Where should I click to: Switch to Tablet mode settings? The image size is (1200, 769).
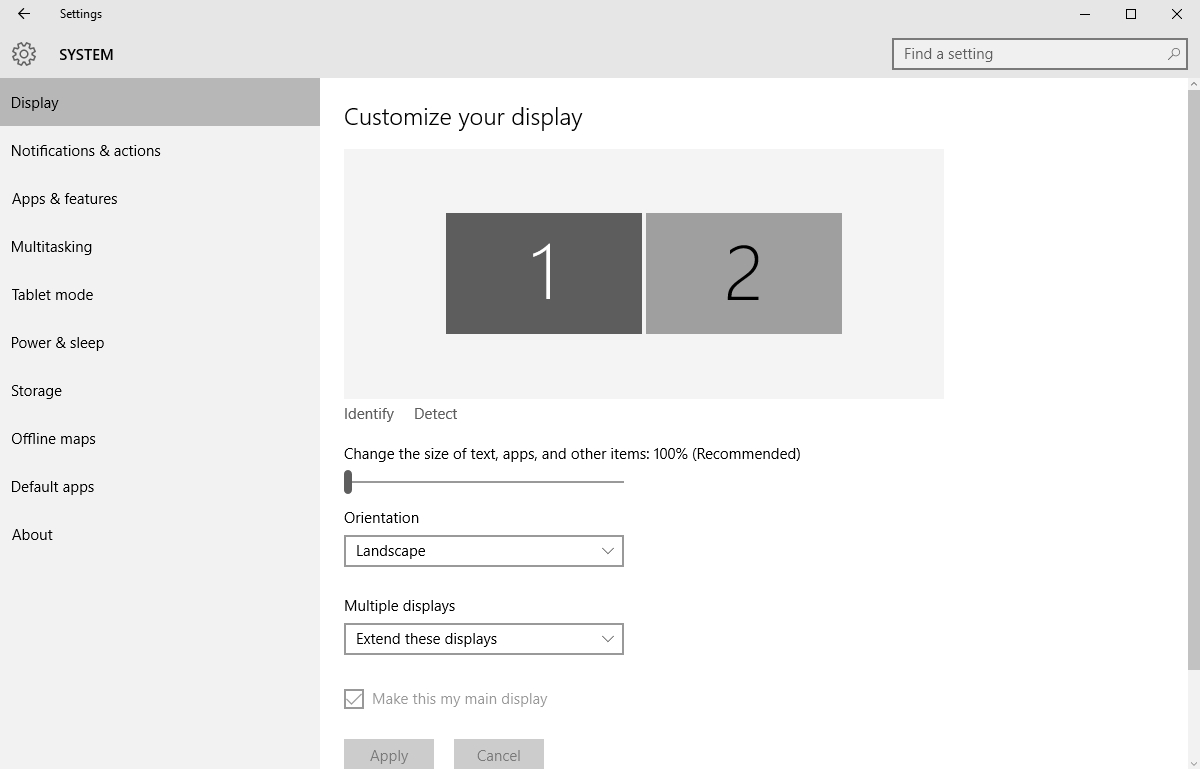(x=53, y=295)
